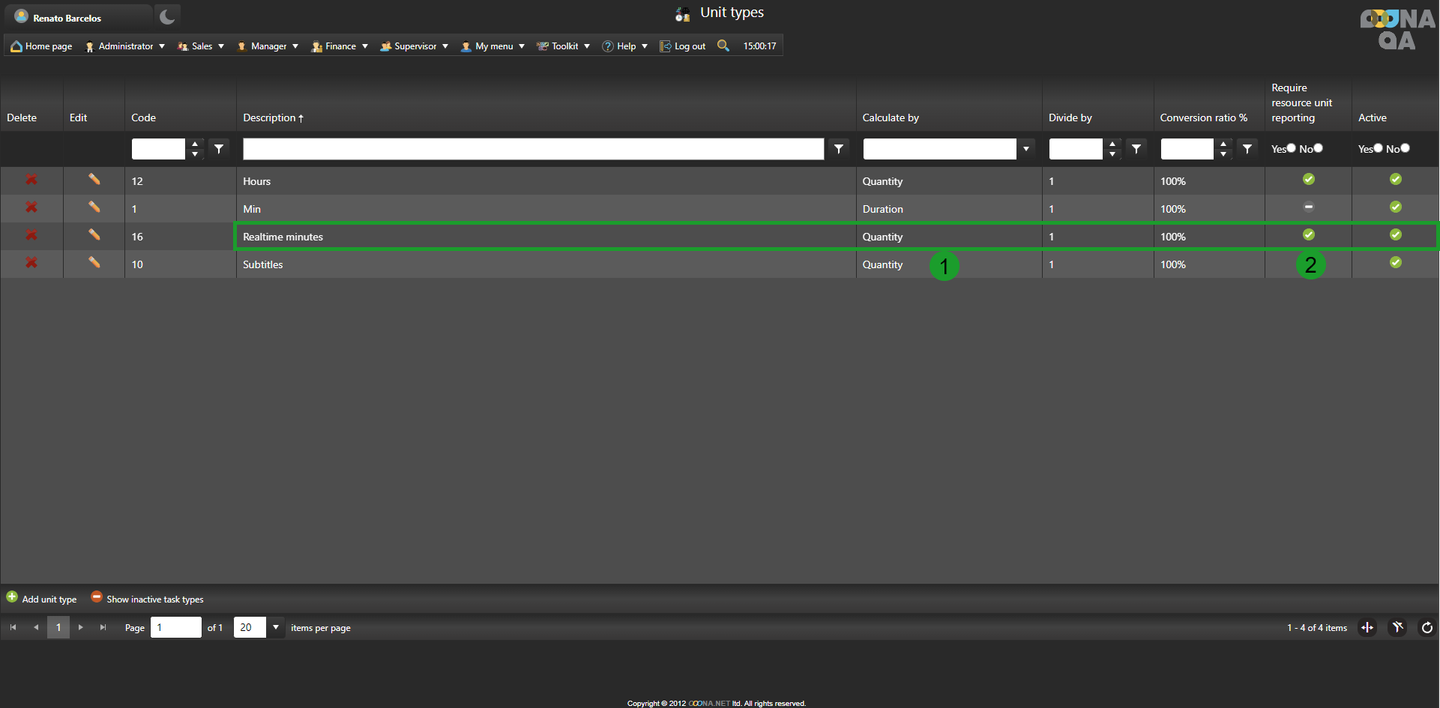
Task: Open the Description column filter funnel
Action: tap(839, 149)
